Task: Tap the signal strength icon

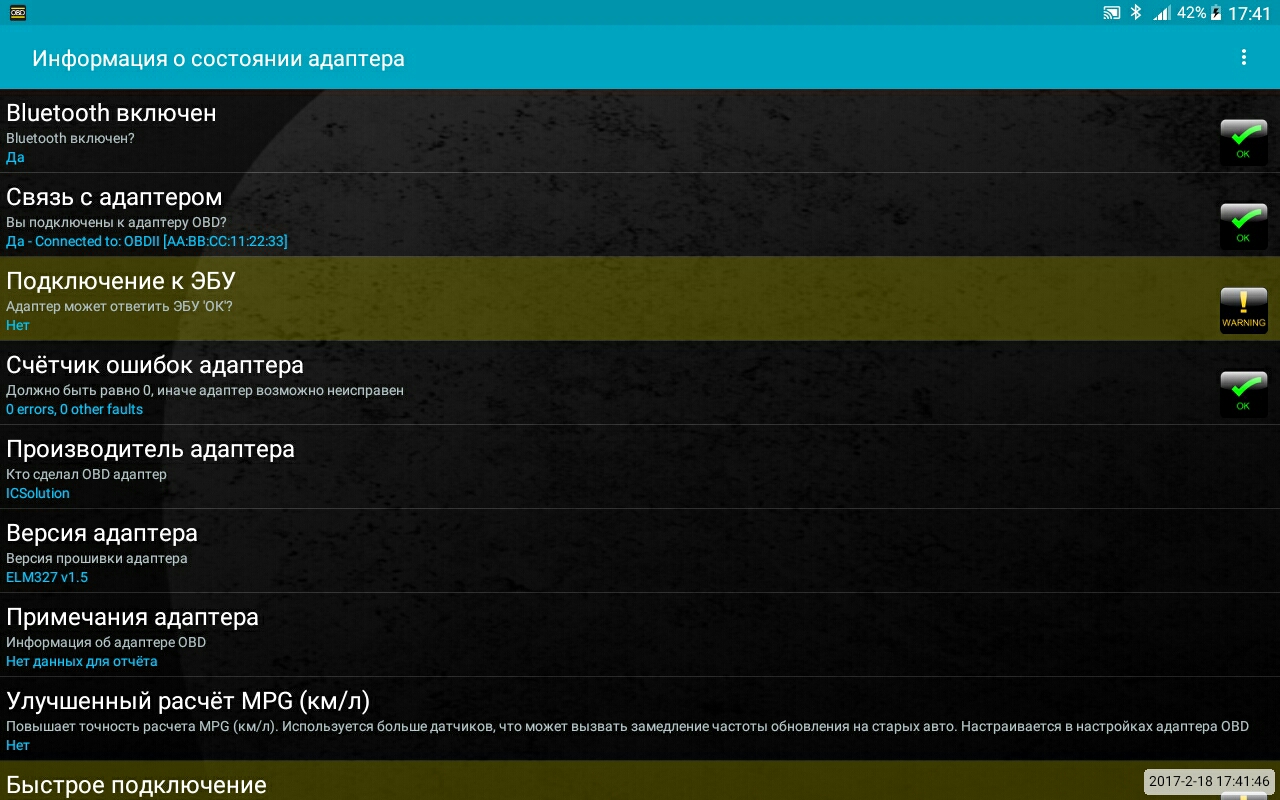Action: click(x=1162, y=13)
